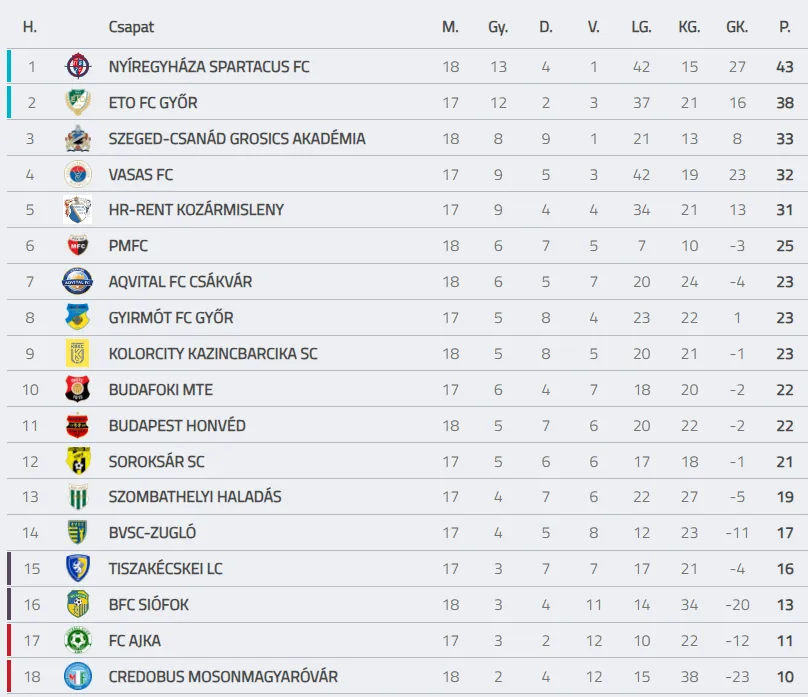This screenshot has width=808, height=697.
Task: Click the Szombathelyi Haladás team name
Action: click(195, 497)
